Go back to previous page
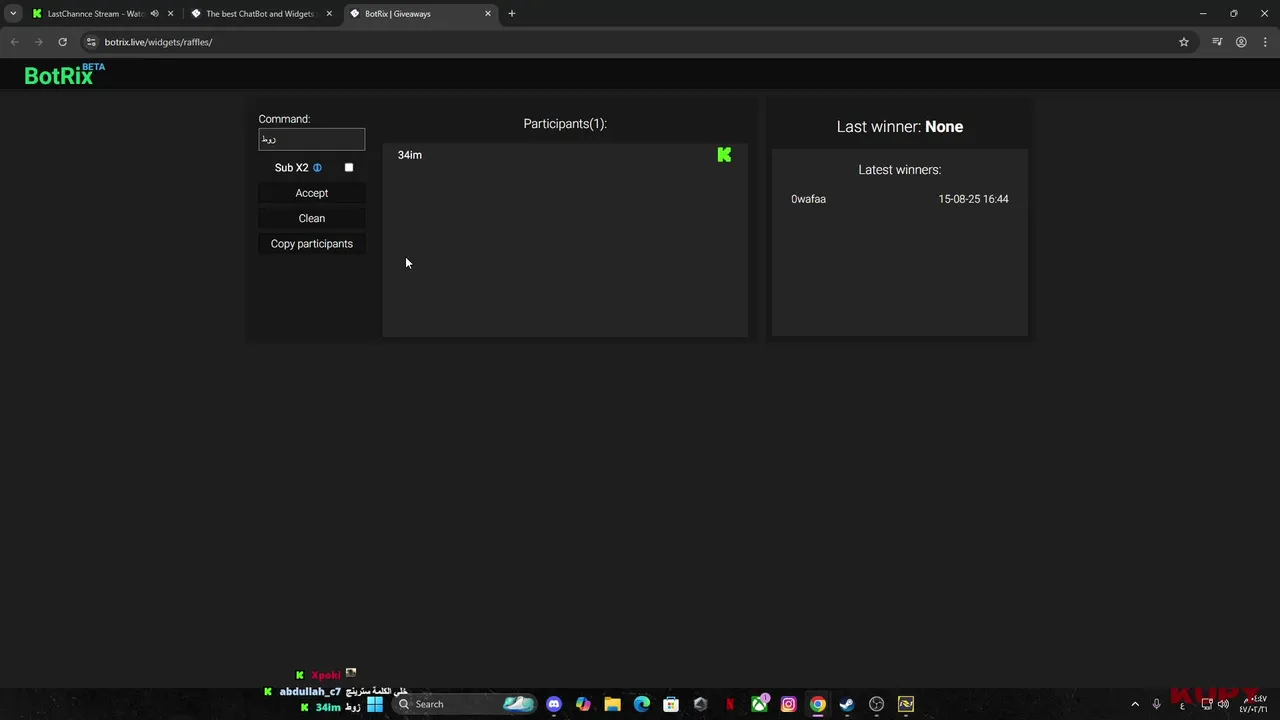Image resolution: width=1280 pixels, height=720 pixels. click(14, 42)
